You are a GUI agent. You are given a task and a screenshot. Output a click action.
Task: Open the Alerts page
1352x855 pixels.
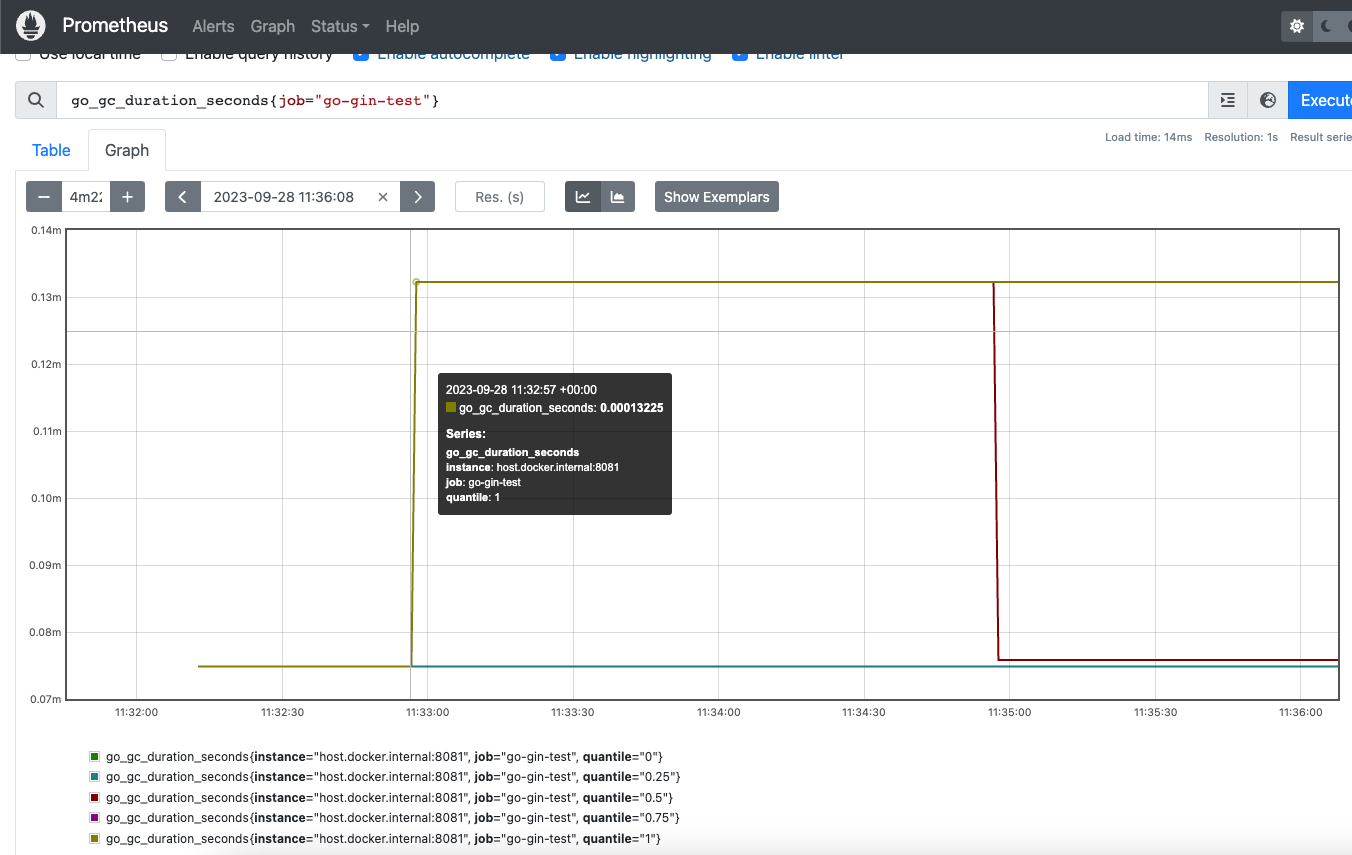(213, 26)
